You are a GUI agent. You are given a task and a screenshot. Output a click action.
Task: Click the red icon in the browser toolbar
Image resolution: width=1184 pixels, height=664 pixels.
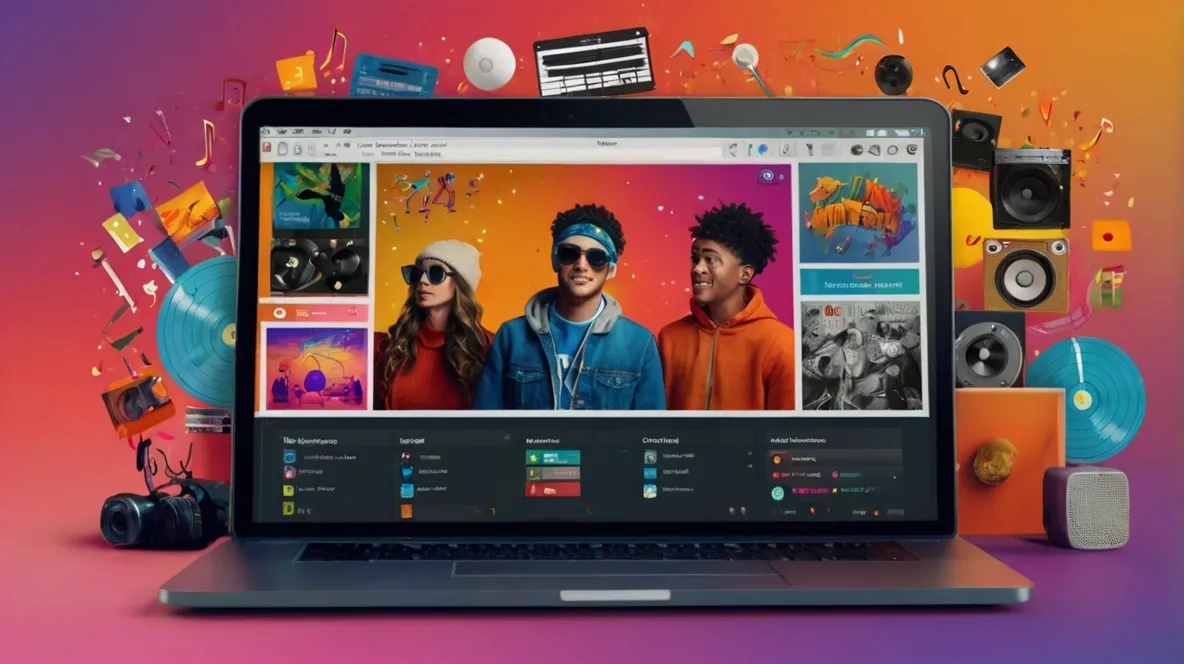point(267,148)
